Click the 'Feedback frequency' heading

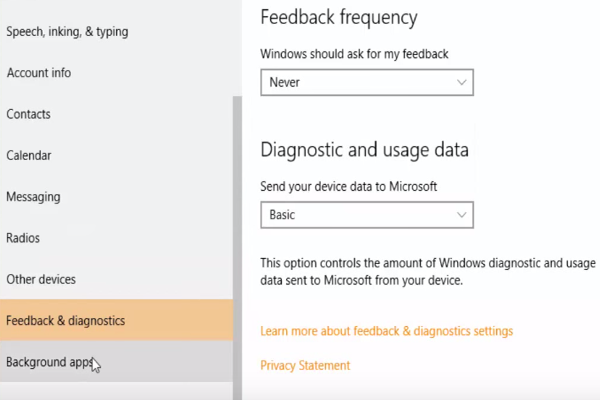point(338,17)
